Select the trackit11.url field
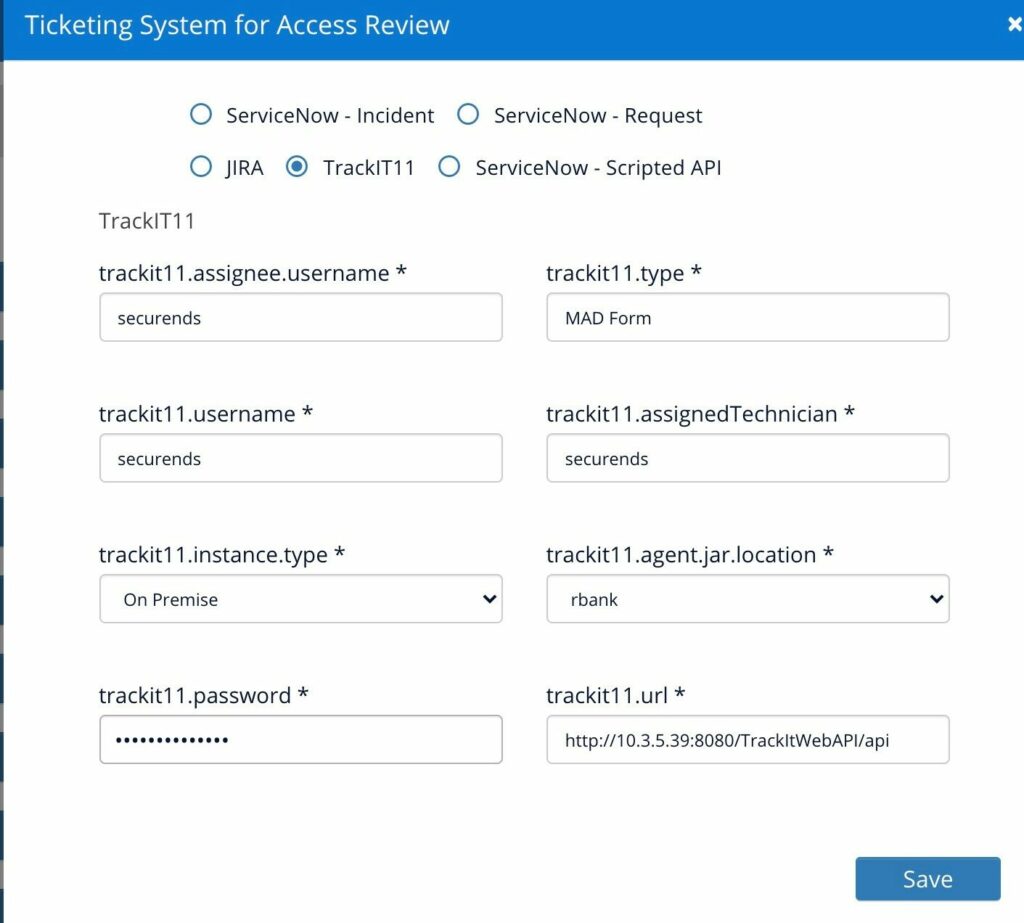This screenshot has width=1024, height=923. 747,739
